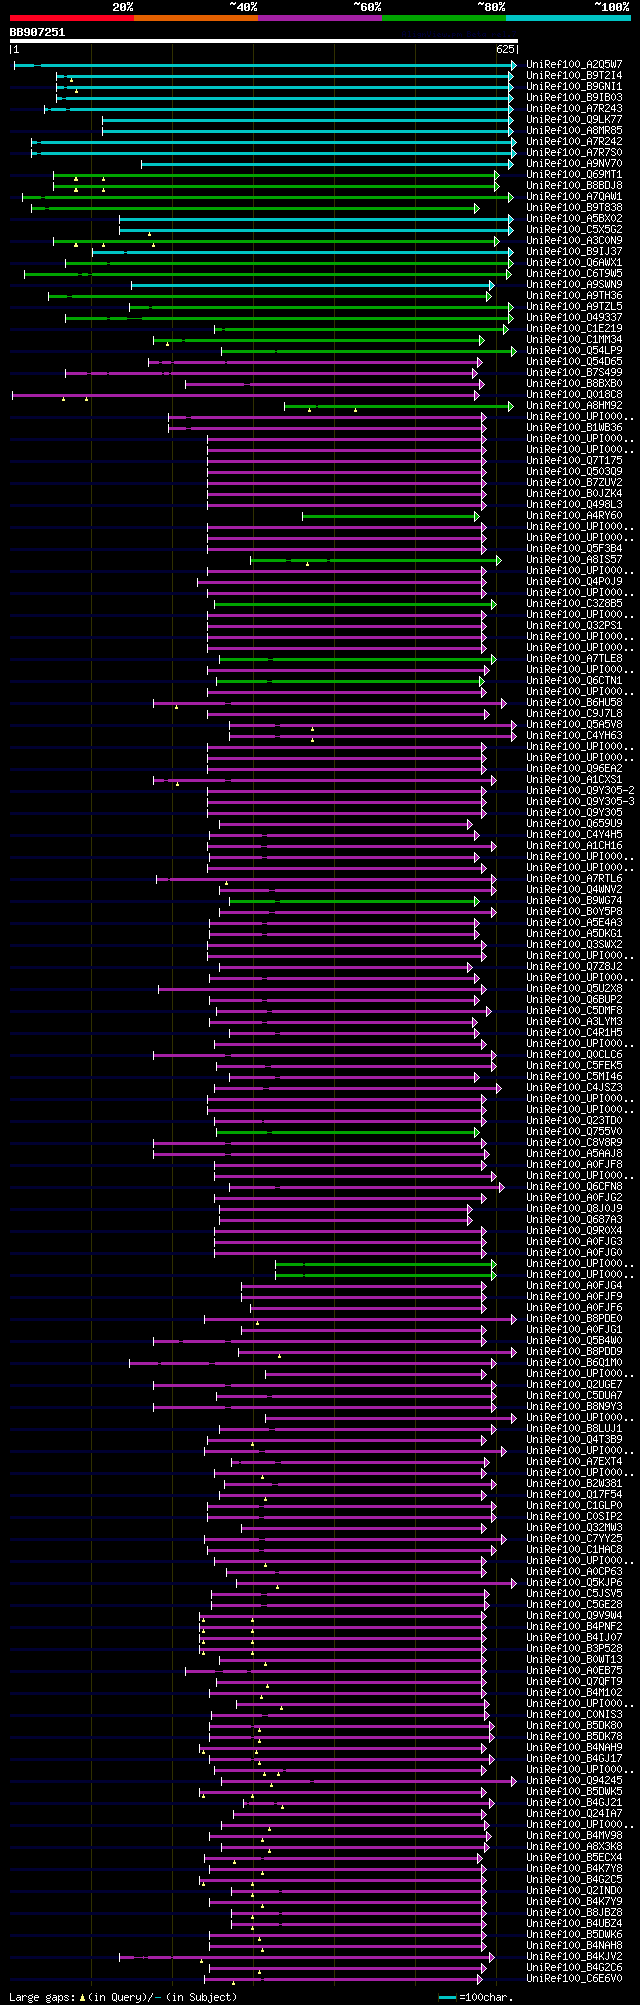This screenshot has height=2005, width=640.
Task: Select the label UniRef100_Q018C8
Action: point(574,395)
